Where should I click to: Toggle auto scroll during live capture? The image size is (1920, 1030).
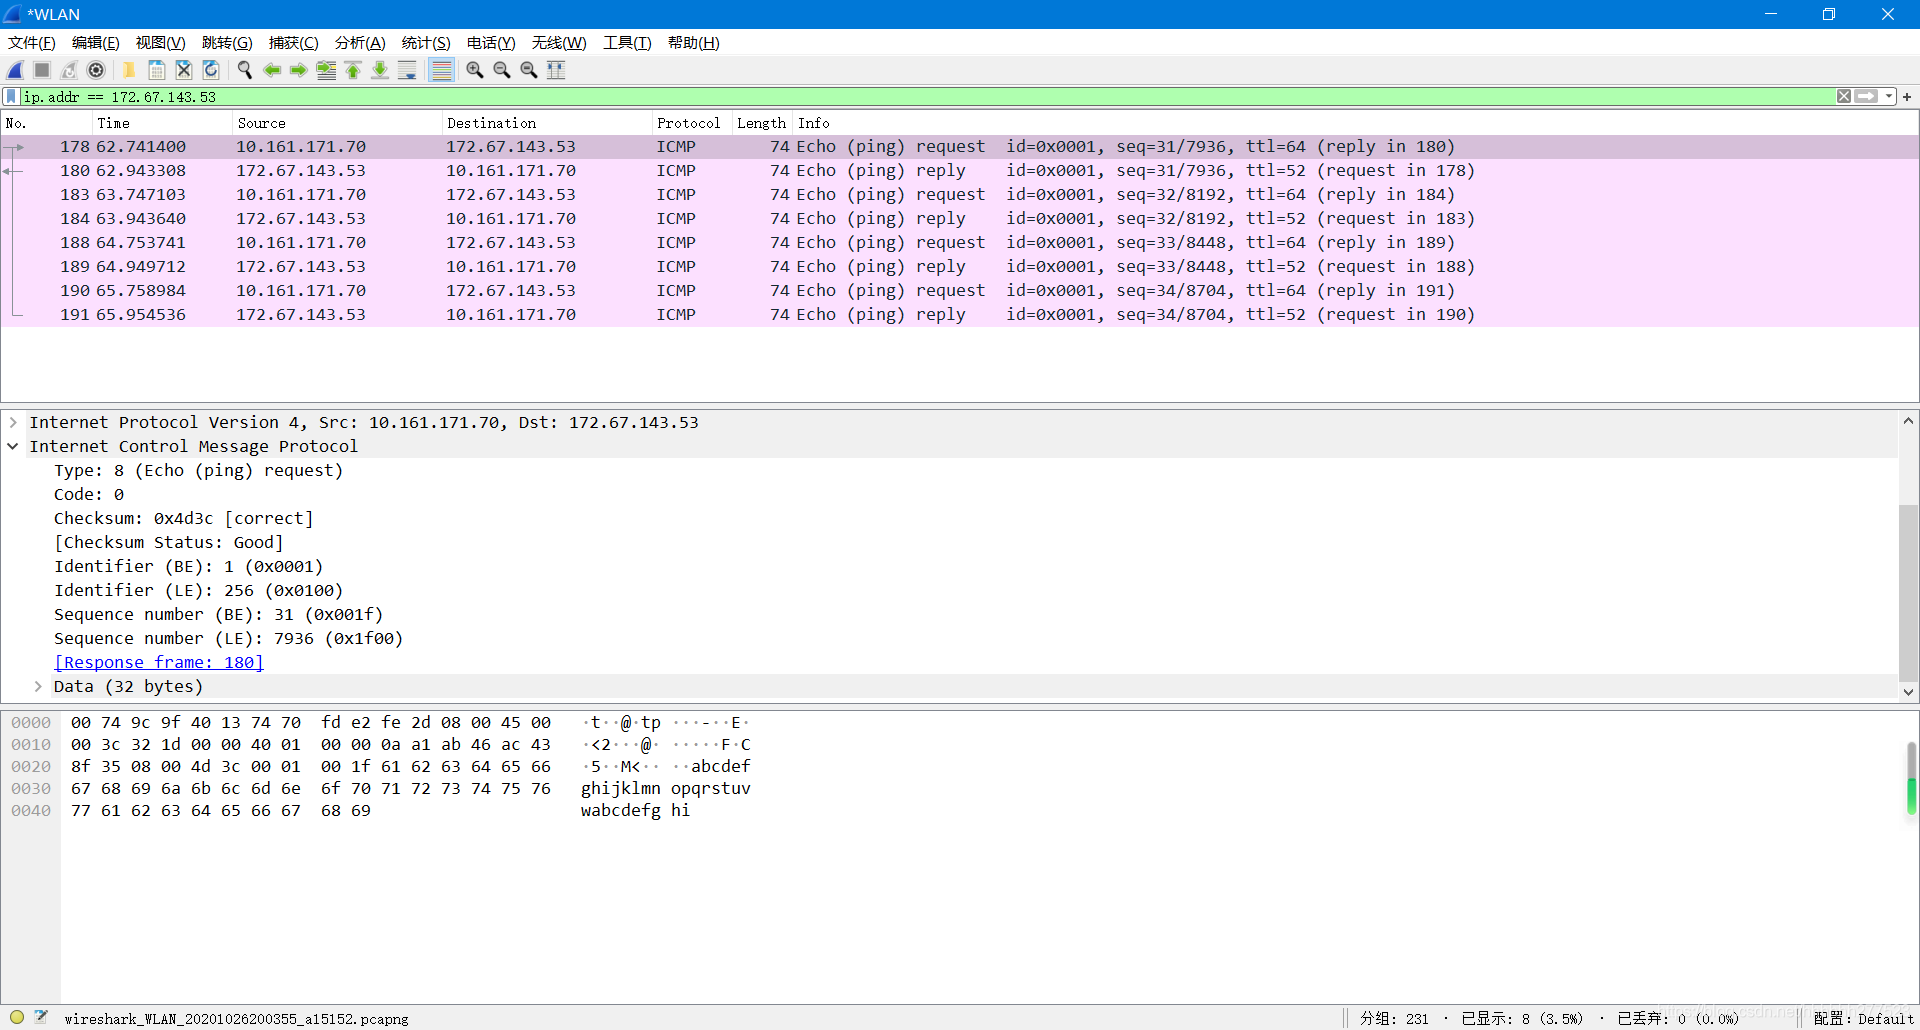pyautogui.click(x=407, y=70)
